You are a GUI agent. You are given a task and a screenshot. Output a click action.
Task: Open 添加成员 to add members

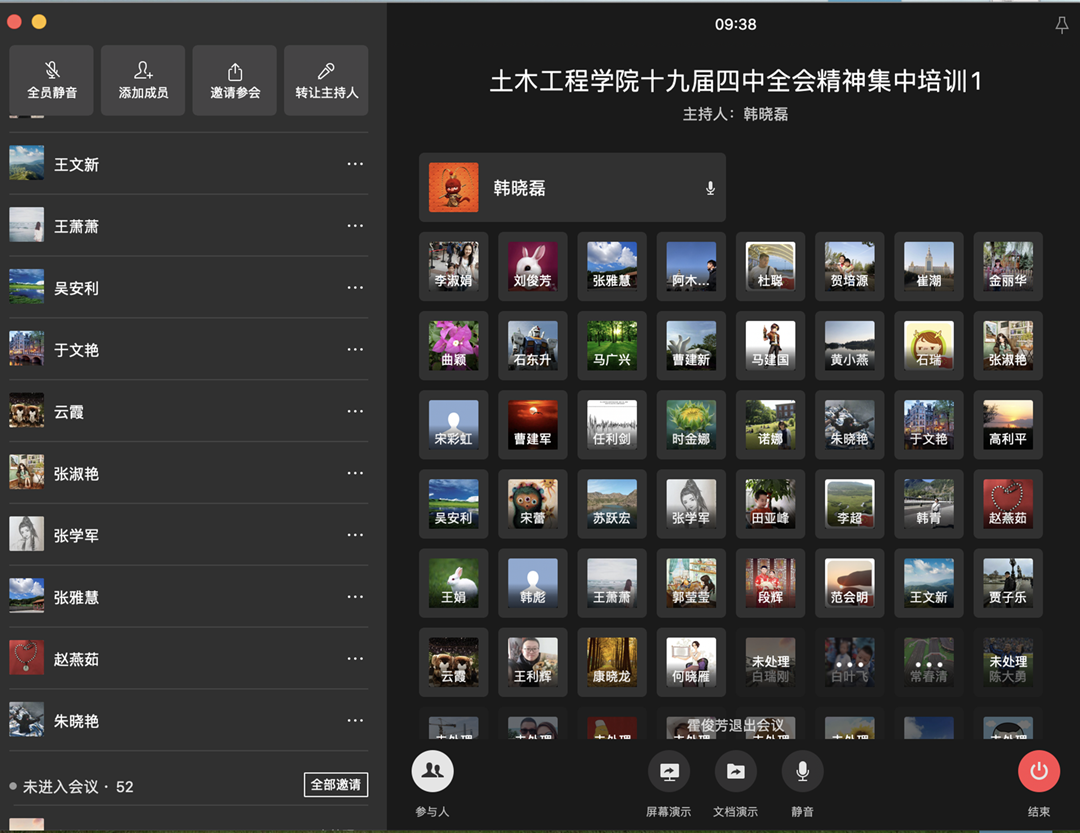(143, 71)
